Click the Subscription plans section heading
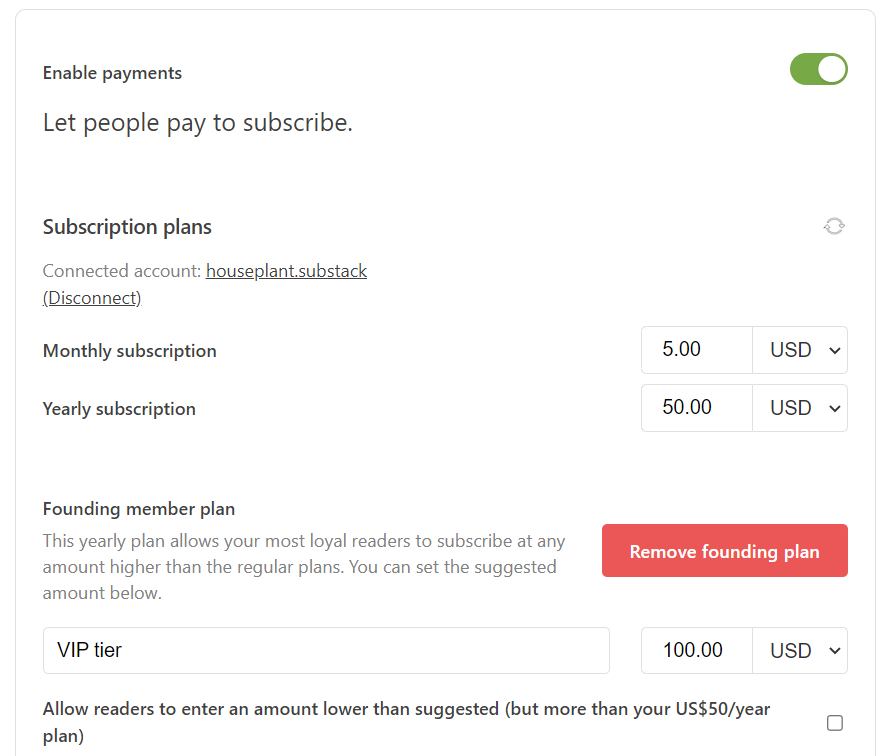This screenshot has width=888, height=756. pyautogui.click(x=126, y=227)
